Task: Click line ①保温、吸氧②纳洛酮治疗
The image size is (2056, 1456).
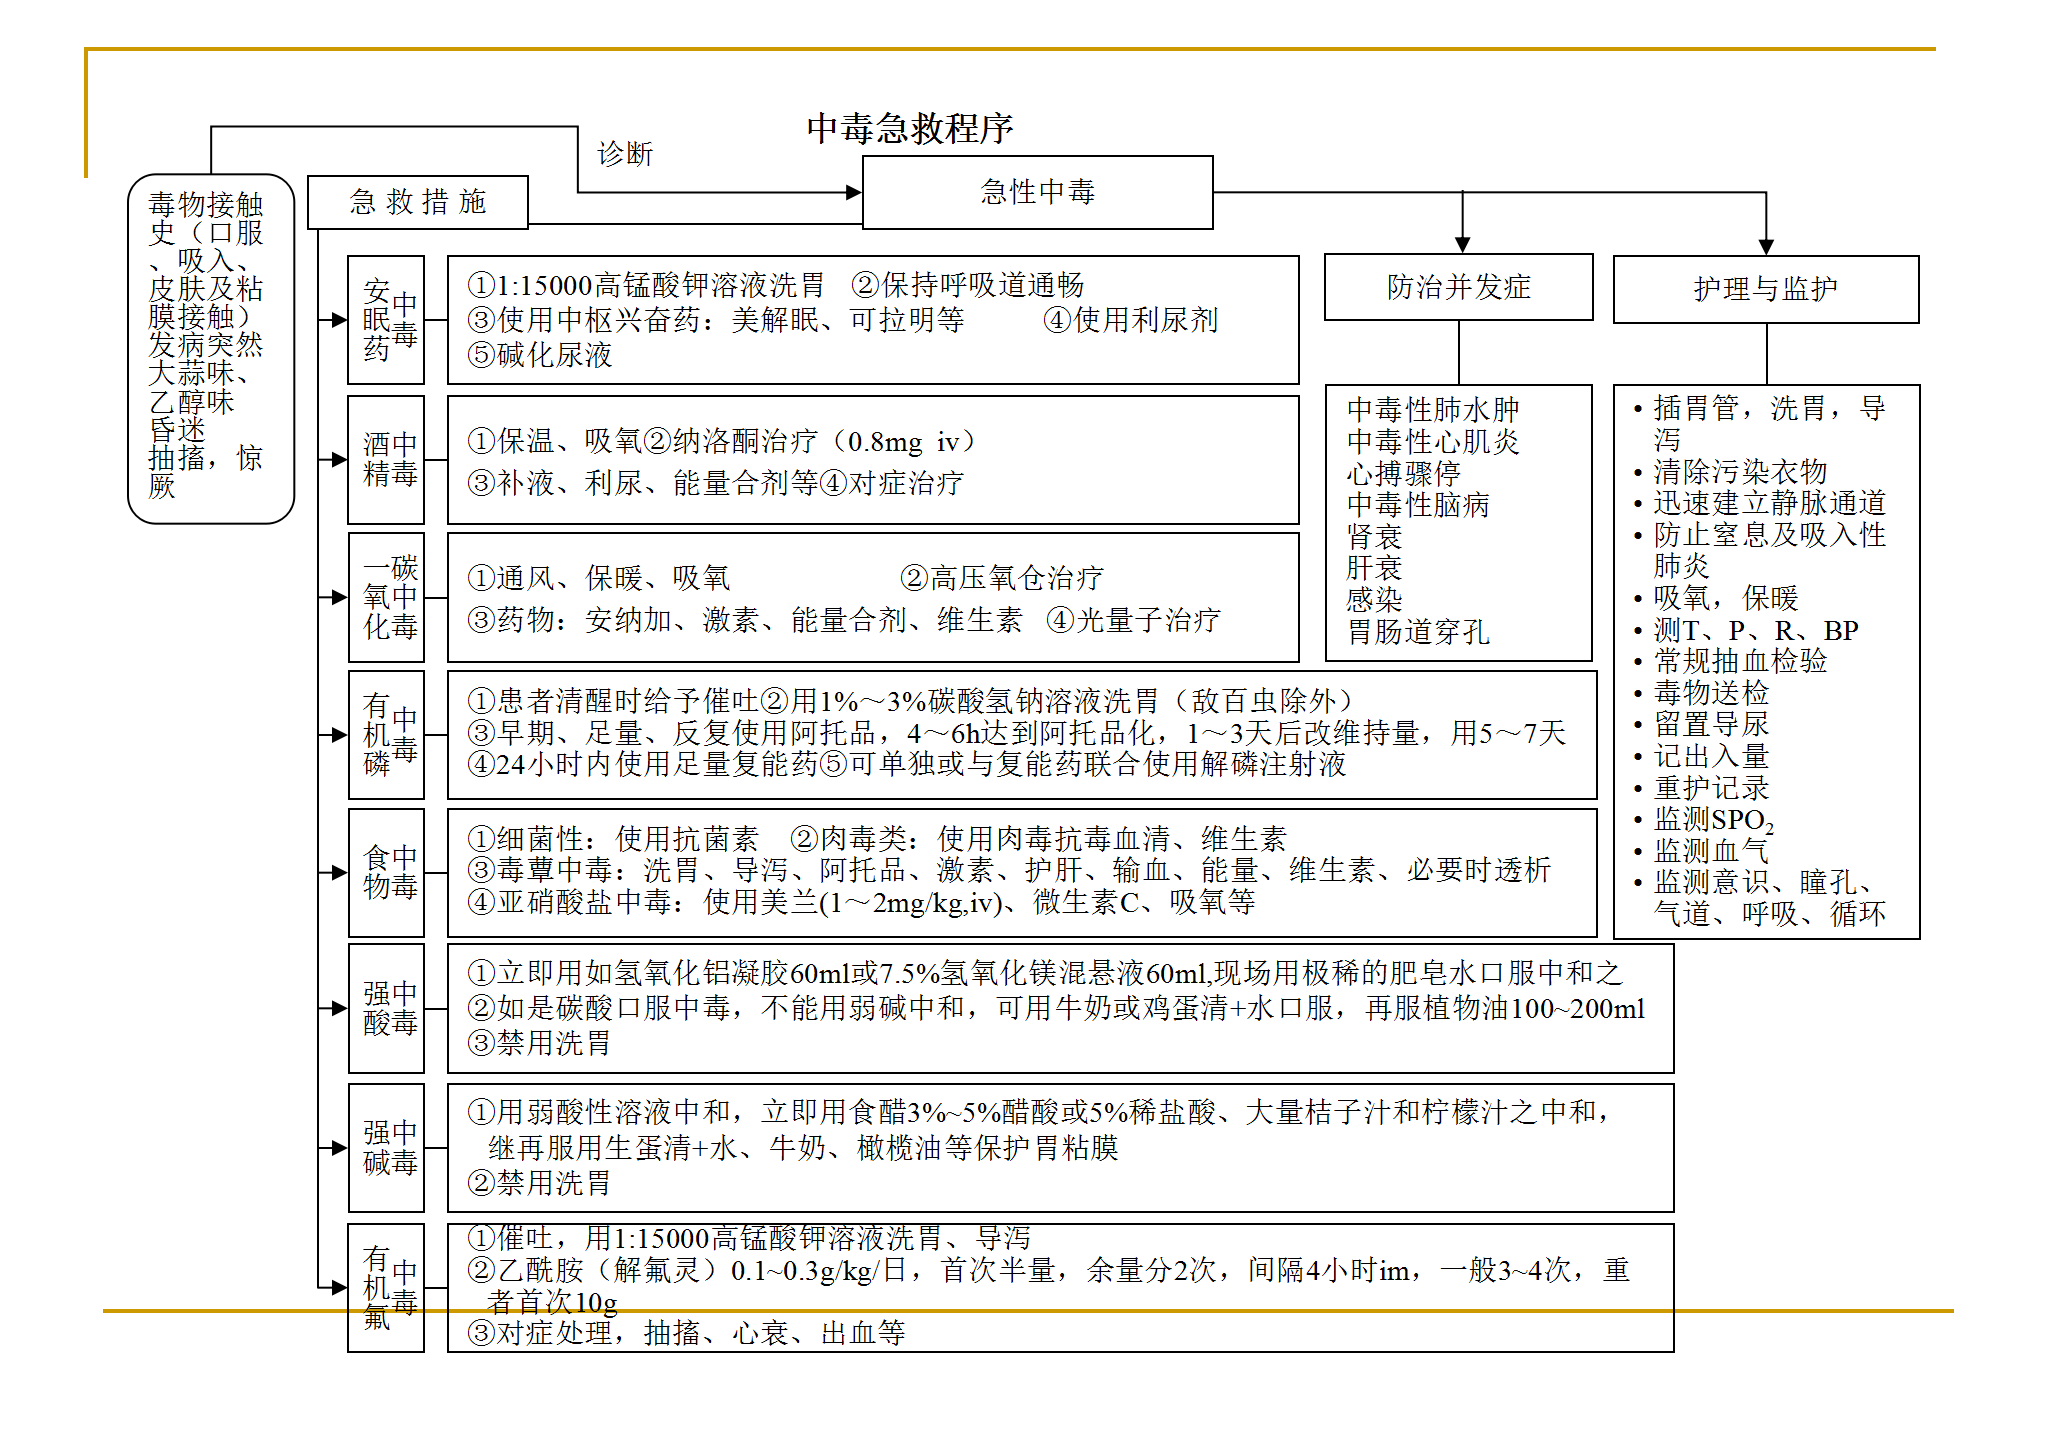Action: [722, 441]
